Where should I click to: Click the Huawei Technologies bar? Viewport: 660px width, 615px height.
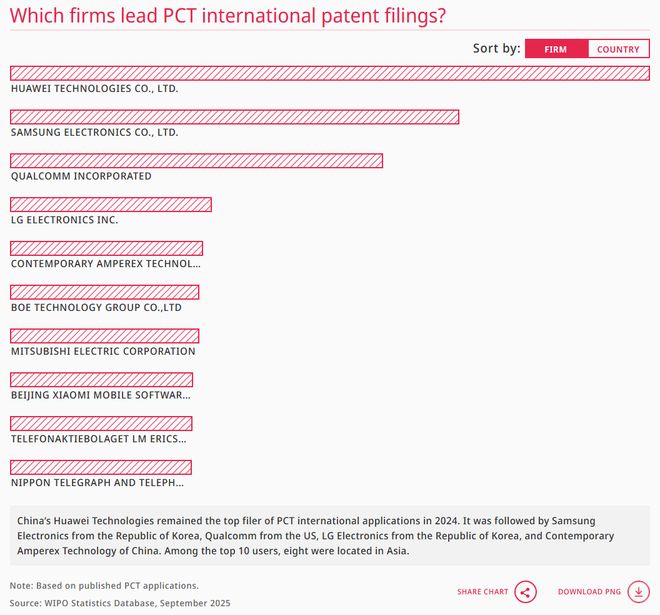[329, 73]
